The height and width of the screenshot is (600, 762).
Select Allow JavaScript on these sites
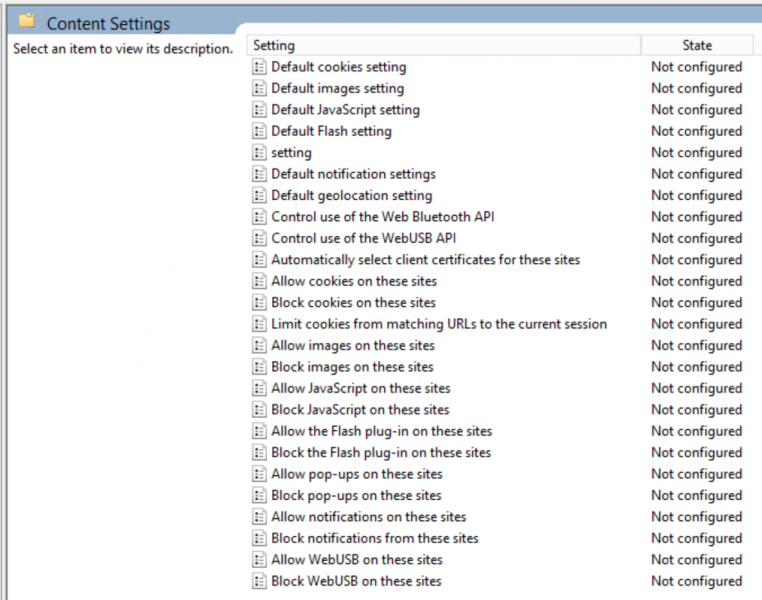coord(361,388)
